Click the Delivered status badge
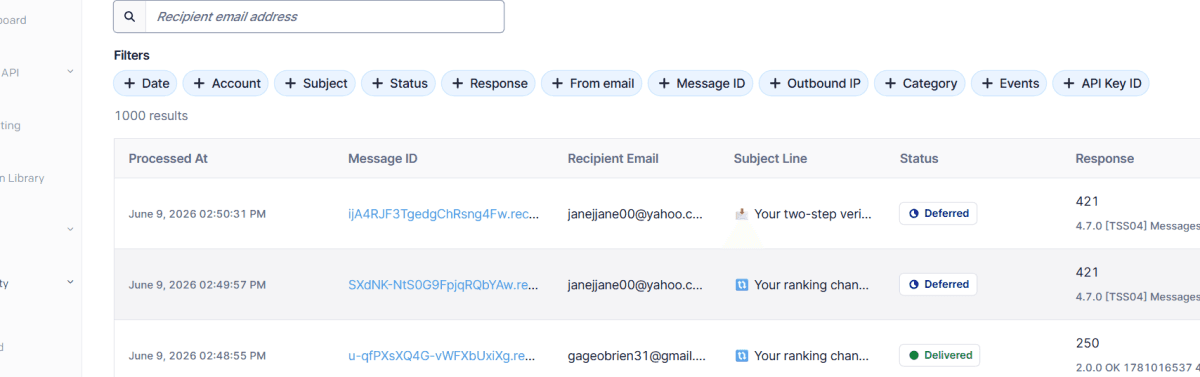 tap(940, 355)
